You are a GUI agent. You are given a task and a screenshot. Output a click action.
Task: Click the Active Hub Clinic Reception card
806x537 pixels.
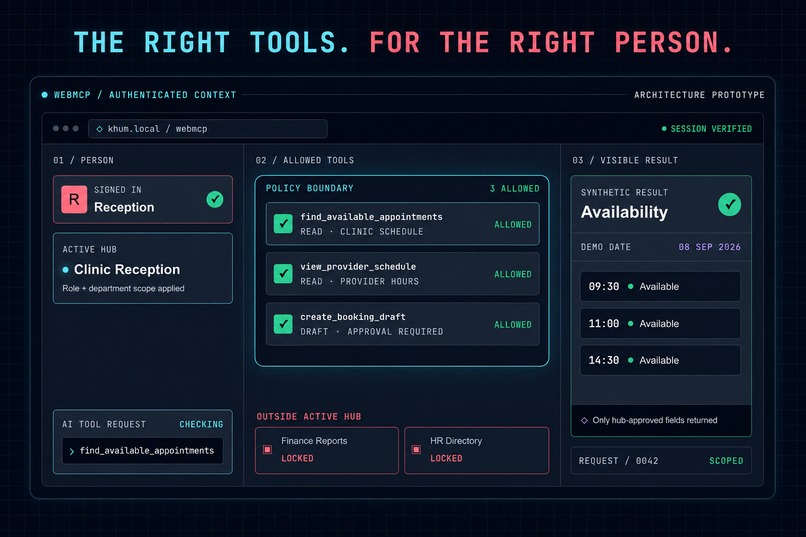(x=143, y=268)
